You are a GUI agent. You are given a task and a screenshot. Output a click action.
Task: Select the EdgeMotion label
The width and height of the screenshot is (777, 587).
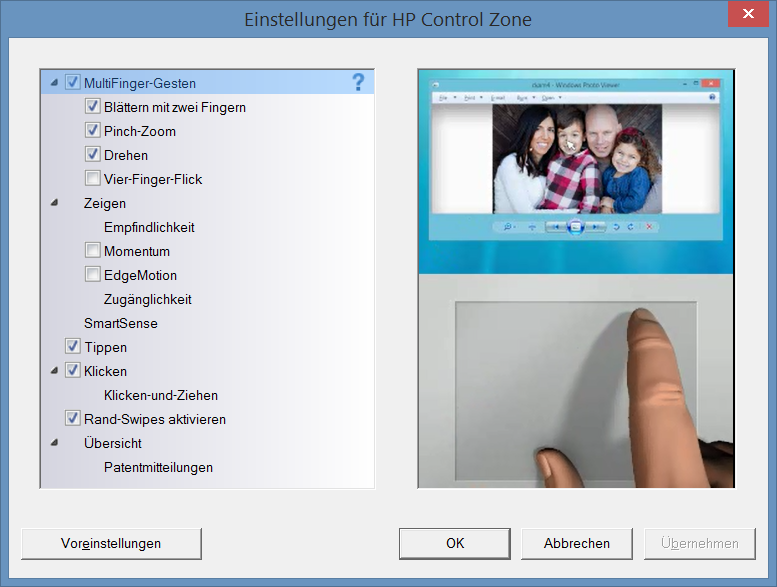(140, 275)
